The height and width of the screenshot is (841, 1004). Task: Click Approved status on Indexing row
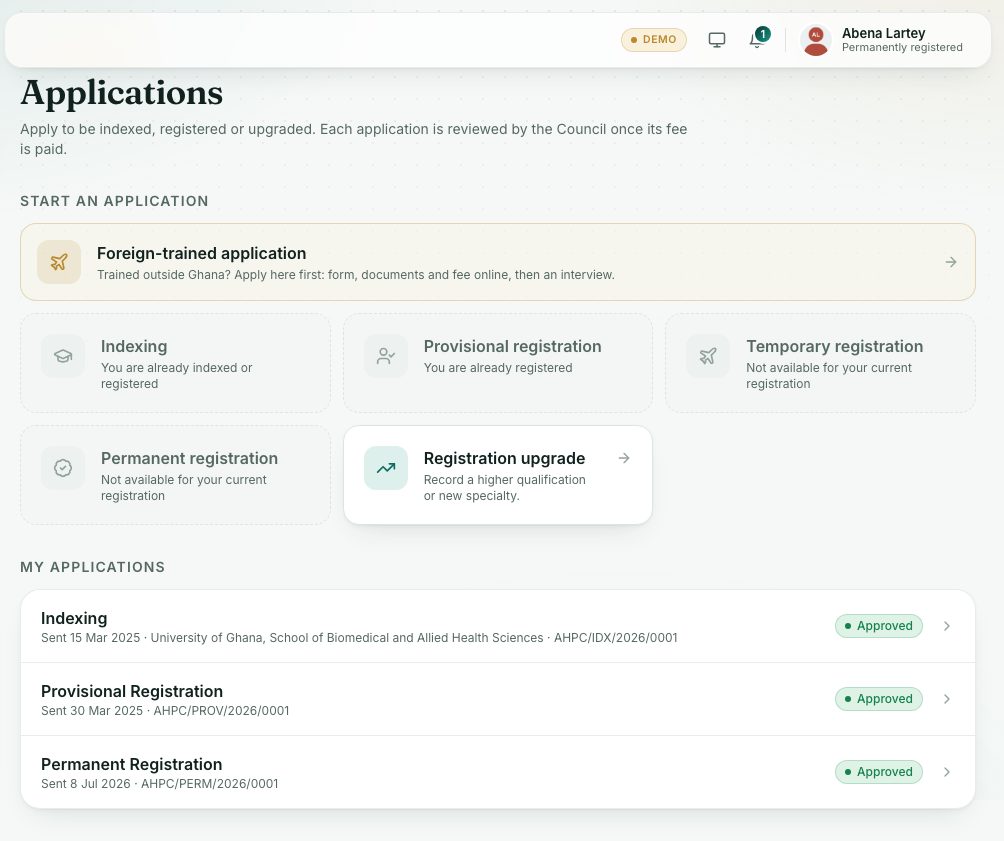tap(878, 626)
